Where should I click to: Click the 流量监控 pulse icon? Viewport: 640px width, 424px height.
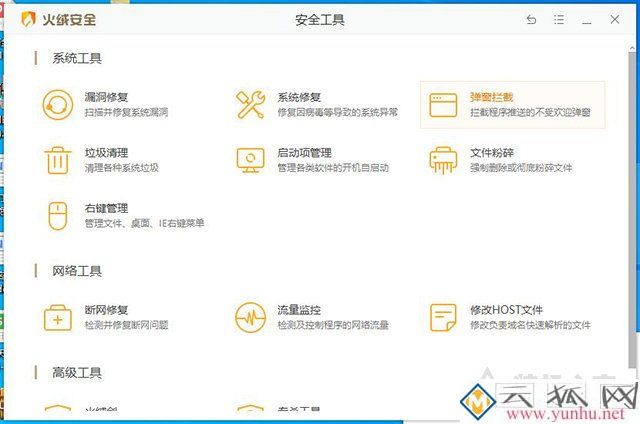(250, 317)
